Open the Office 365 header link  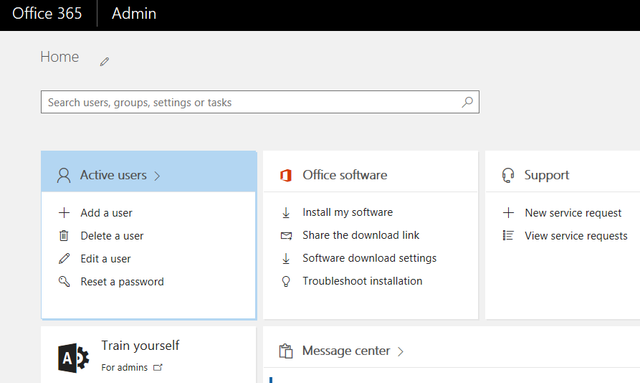(47, 13)
